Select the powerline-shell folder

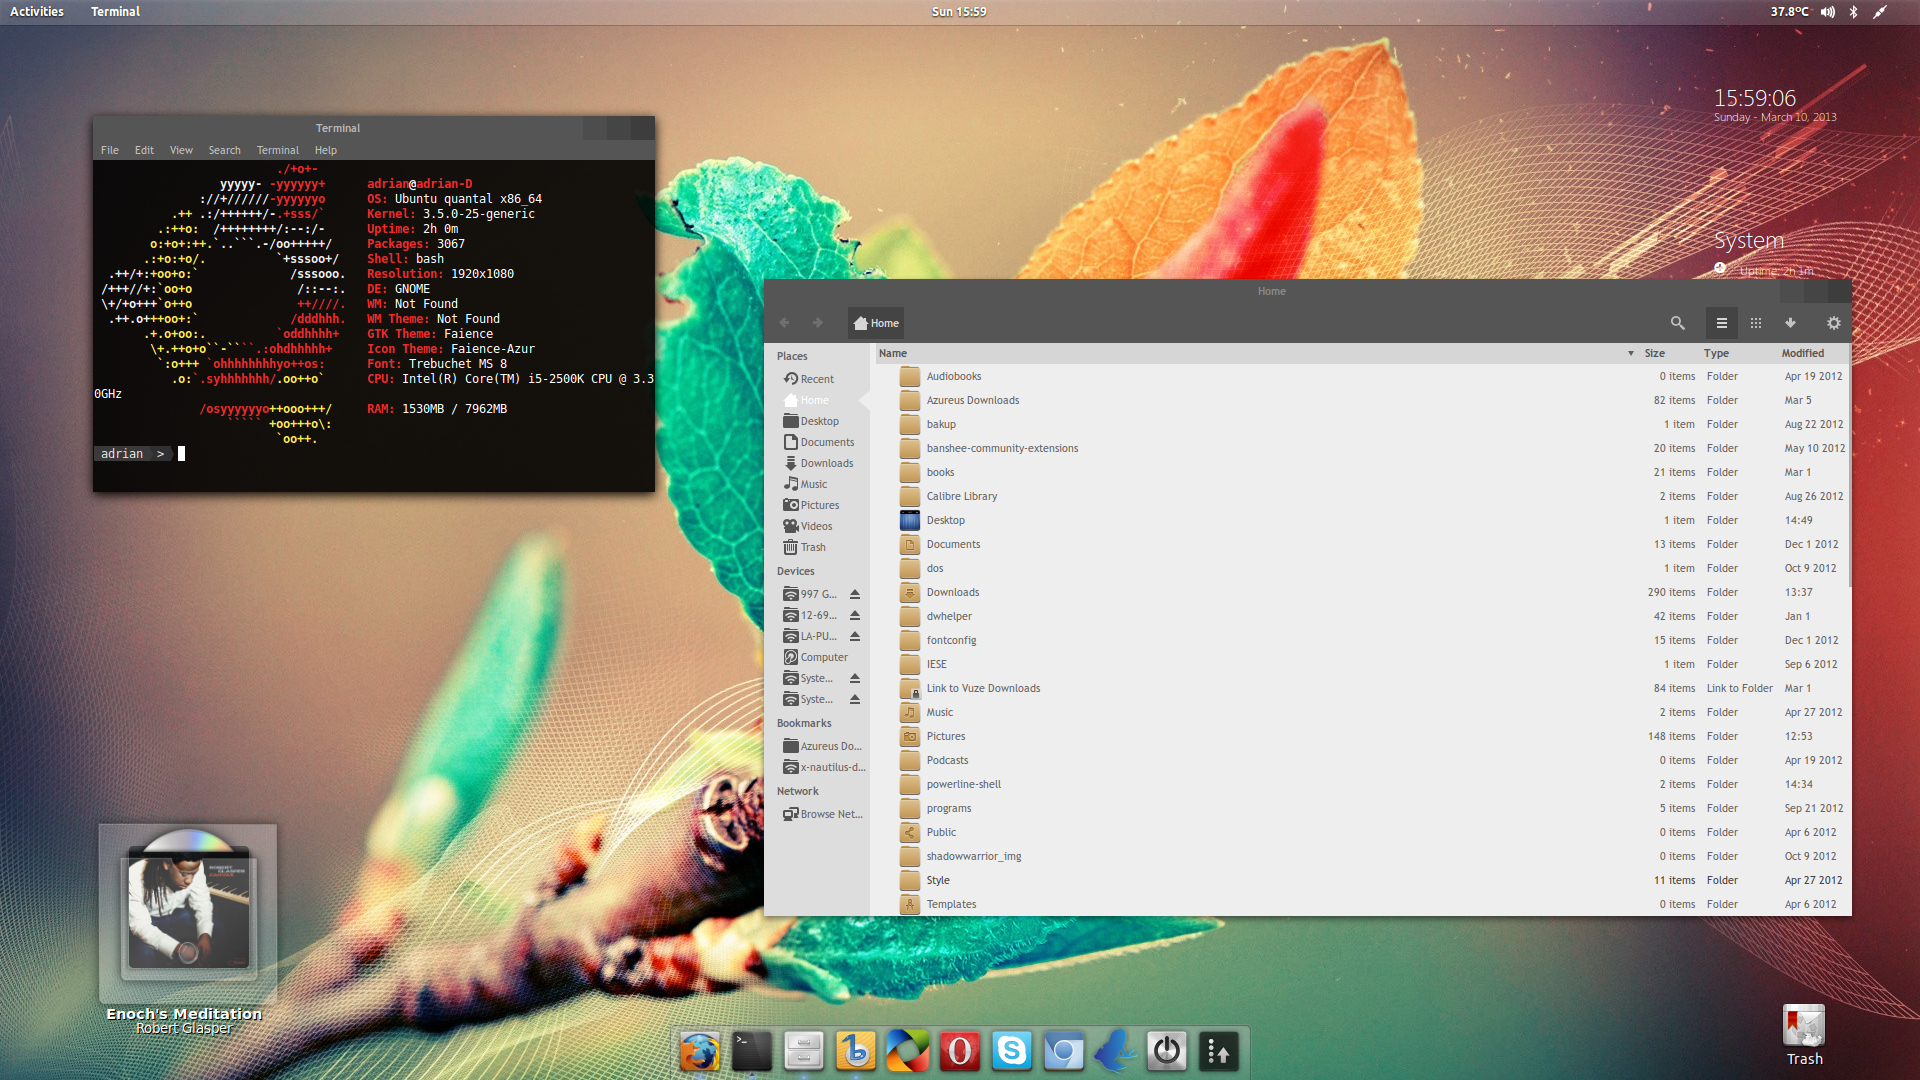coord(963,784)
